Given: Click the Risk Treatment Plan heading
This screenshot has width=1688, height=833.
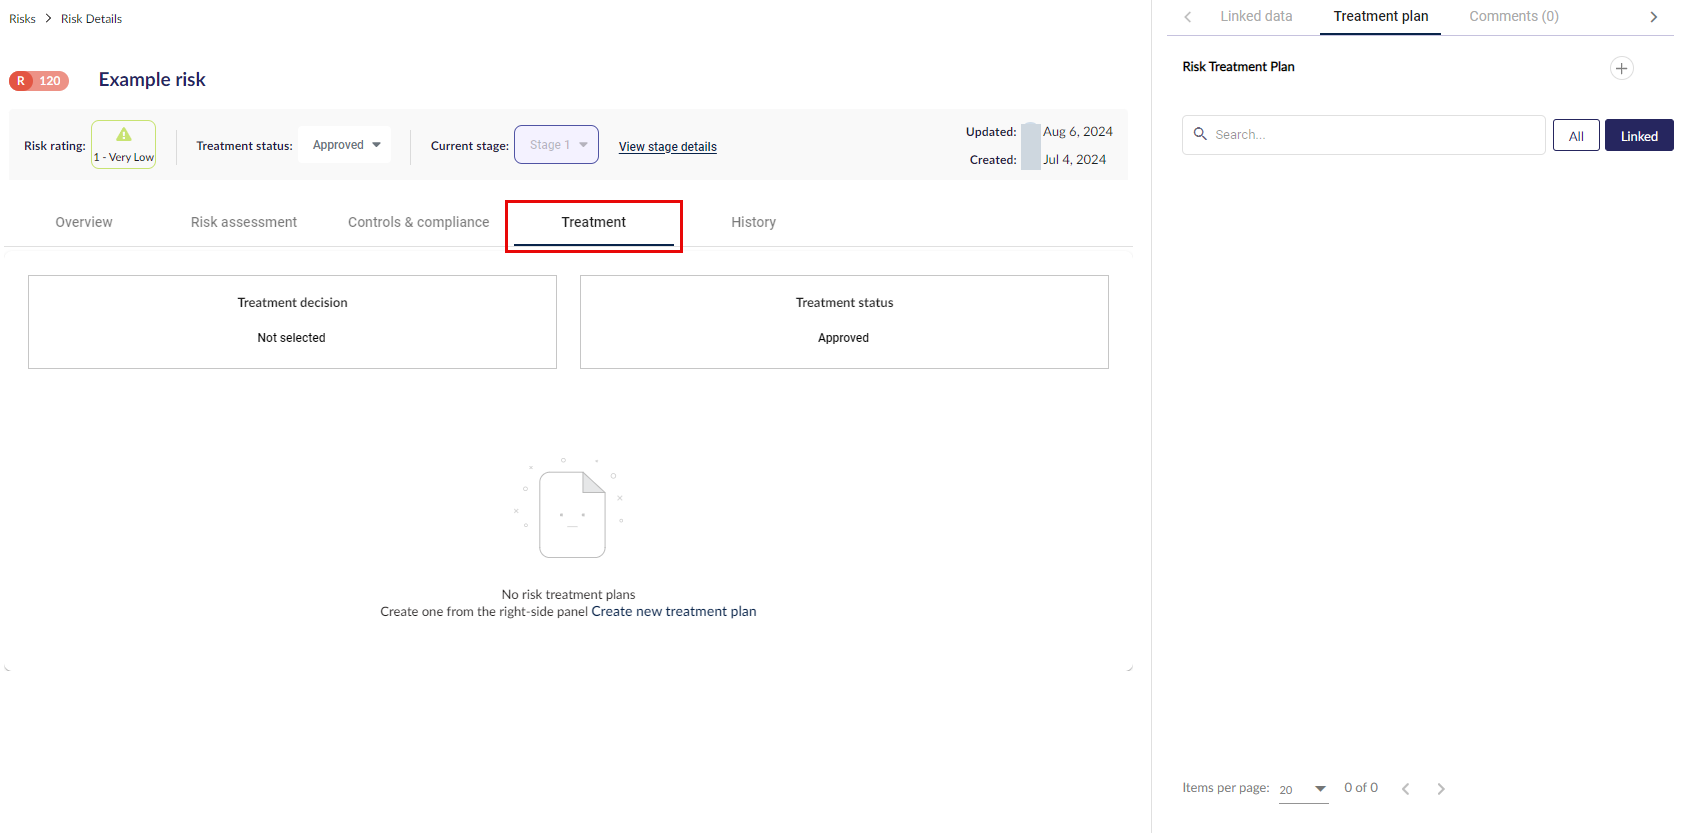Looking at the screenshot, I should click(x=1238, y=67).
